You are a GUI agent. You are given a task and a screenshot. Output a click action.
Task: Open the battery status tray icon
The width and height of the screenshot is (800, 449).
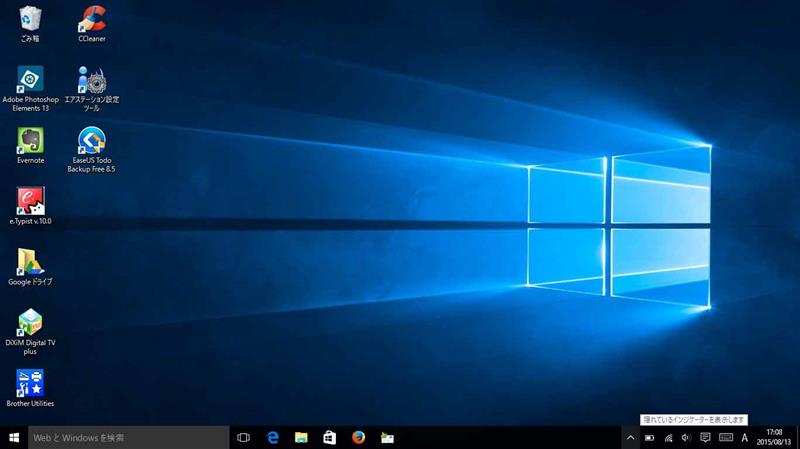(x=649, y=438)
